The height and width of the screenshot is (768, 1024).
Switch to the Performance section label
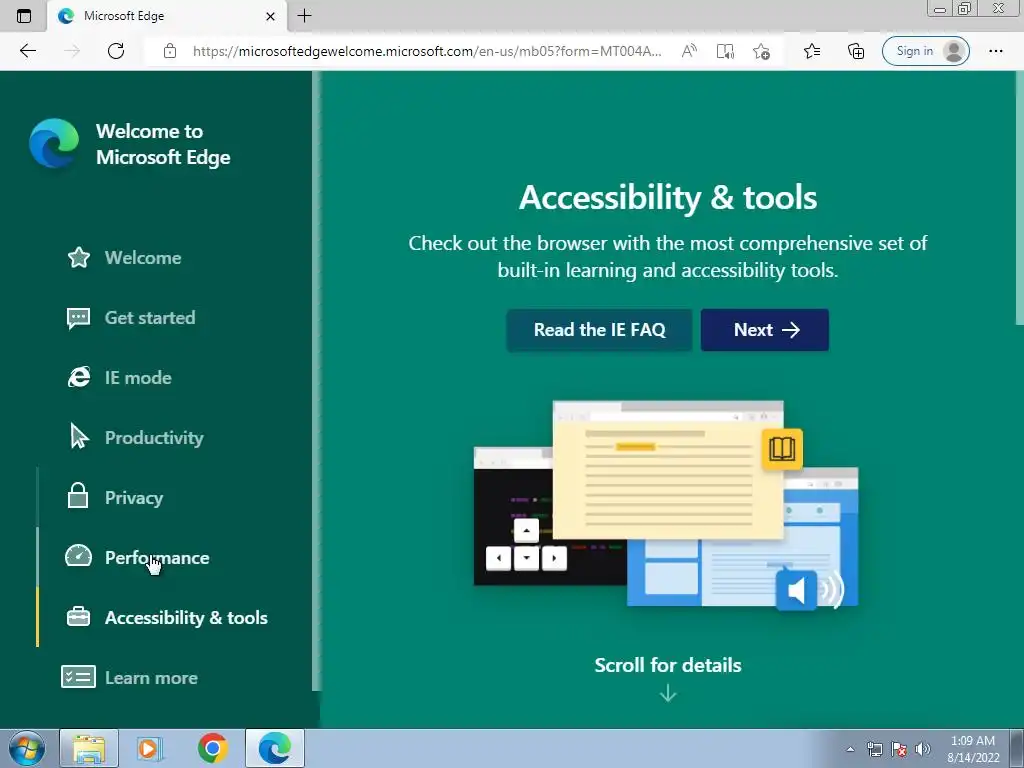157,558
